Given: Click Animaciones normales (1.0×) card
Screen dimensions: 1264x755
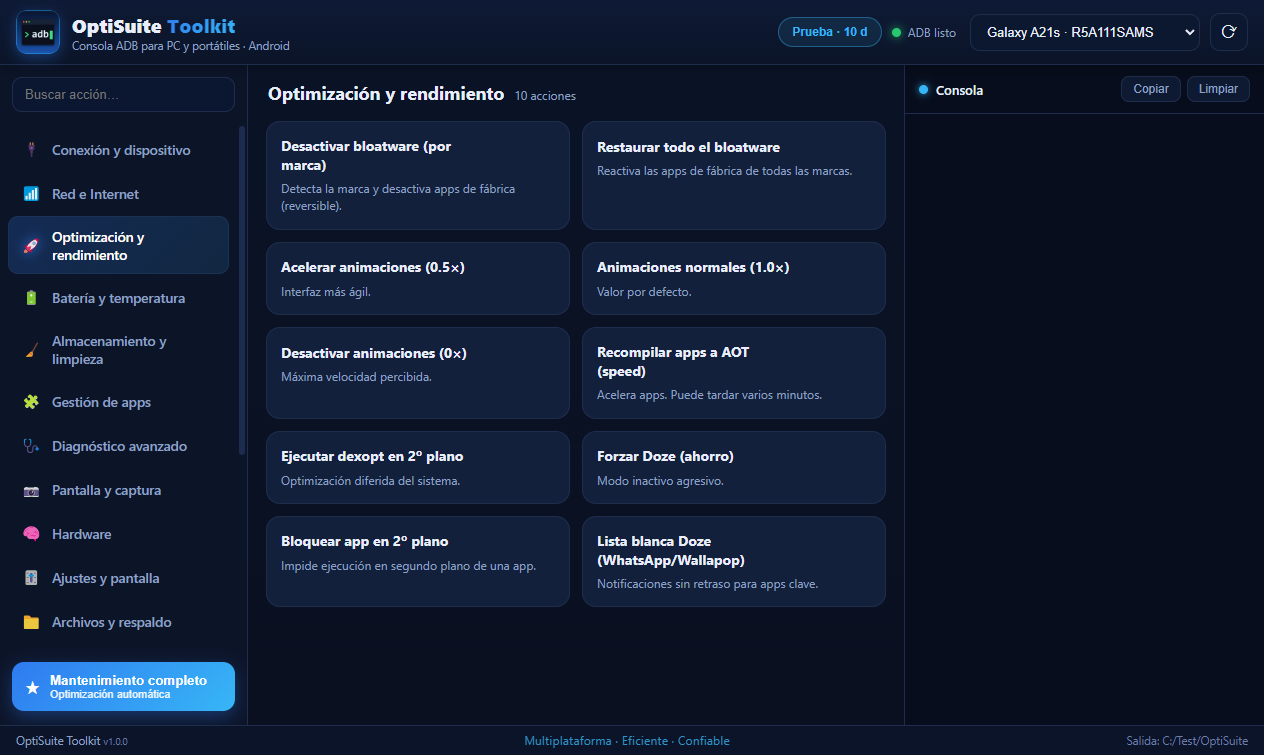Looking at the screenshot, I should coord(734,278).
